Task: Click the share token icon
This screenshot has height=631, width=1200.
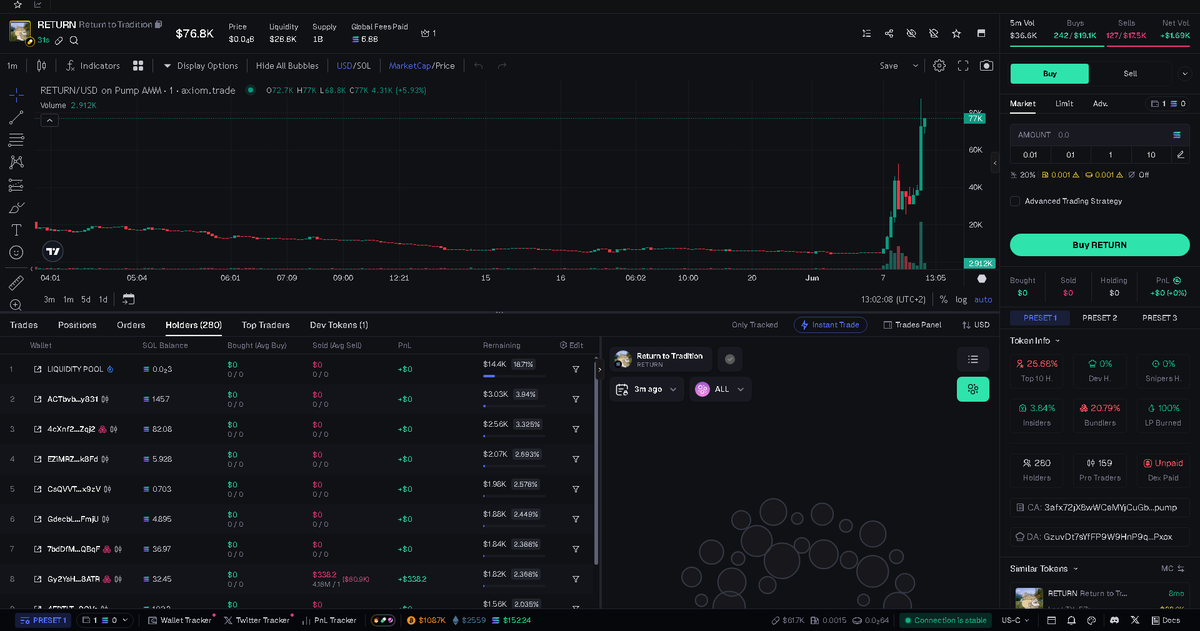Action: pos(889,33)
